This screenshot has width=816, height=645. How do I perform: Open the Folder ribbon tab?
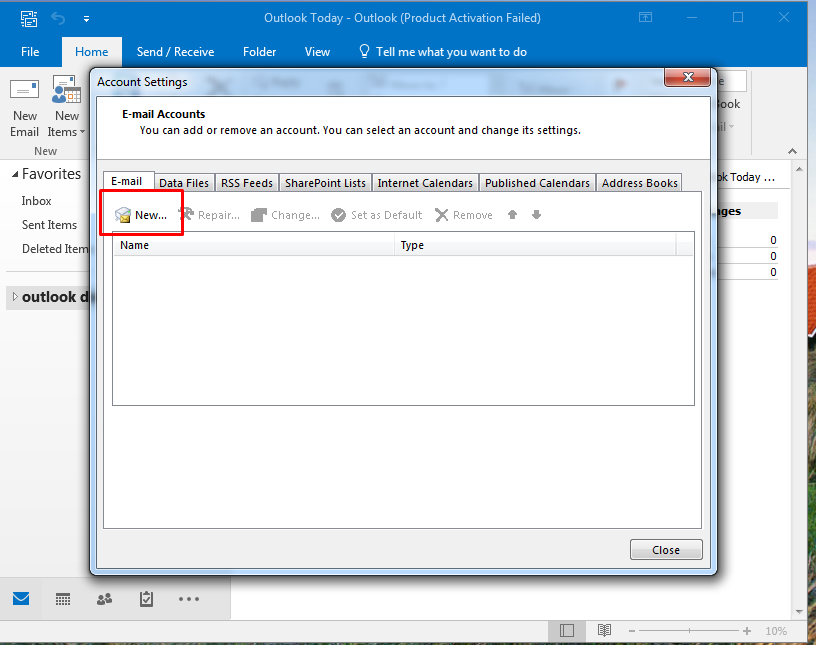pos(259,52)
